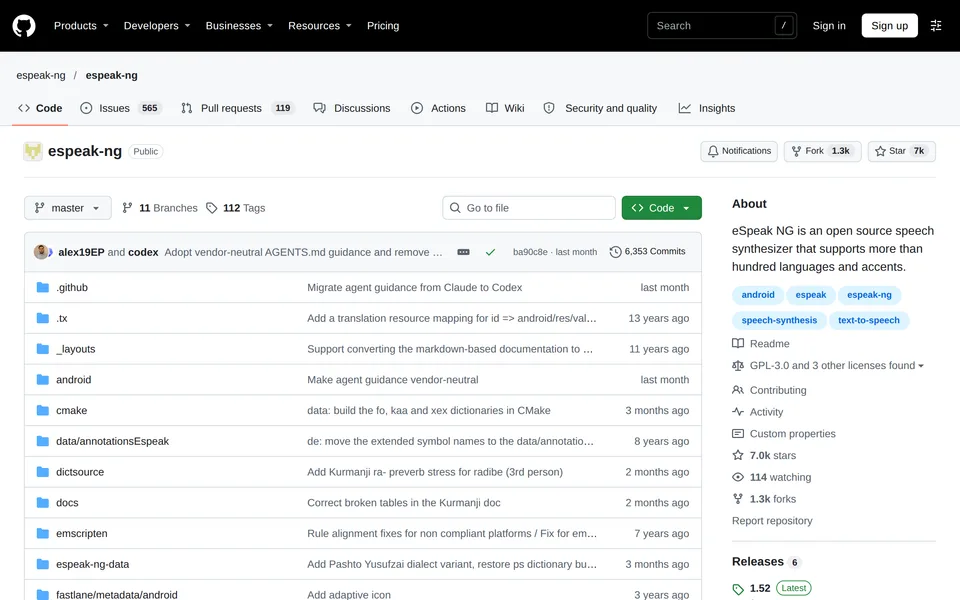Click the Discussions speech bubble icon
Screen dimensions: 960x600
tap(319, 108)
